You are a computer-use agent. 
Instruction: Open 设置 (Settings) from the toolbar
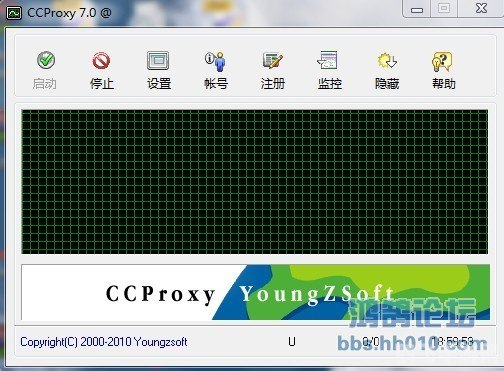(158, 60)
